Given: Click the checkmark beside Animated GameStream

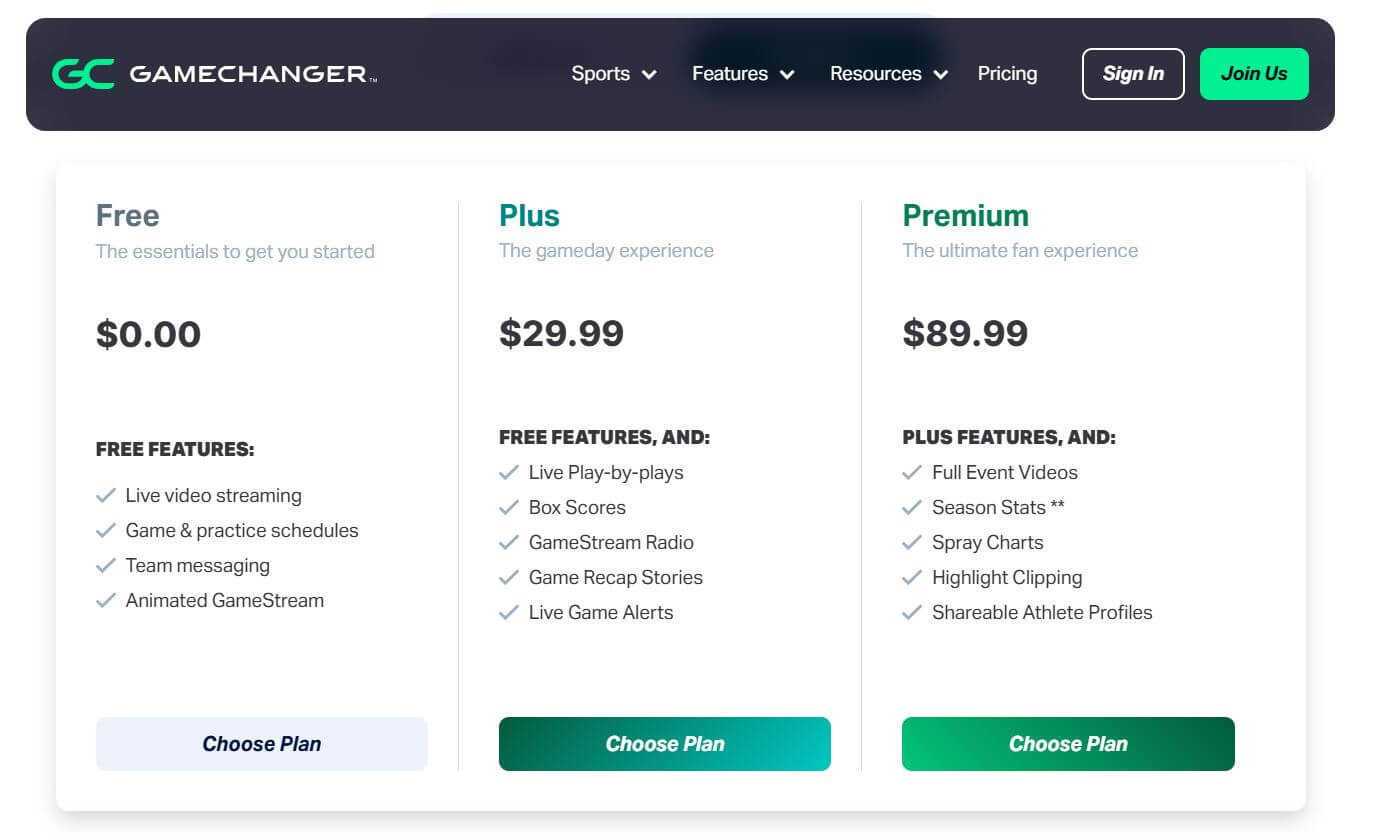Looking at the screenshot, I should pos(106,599).
